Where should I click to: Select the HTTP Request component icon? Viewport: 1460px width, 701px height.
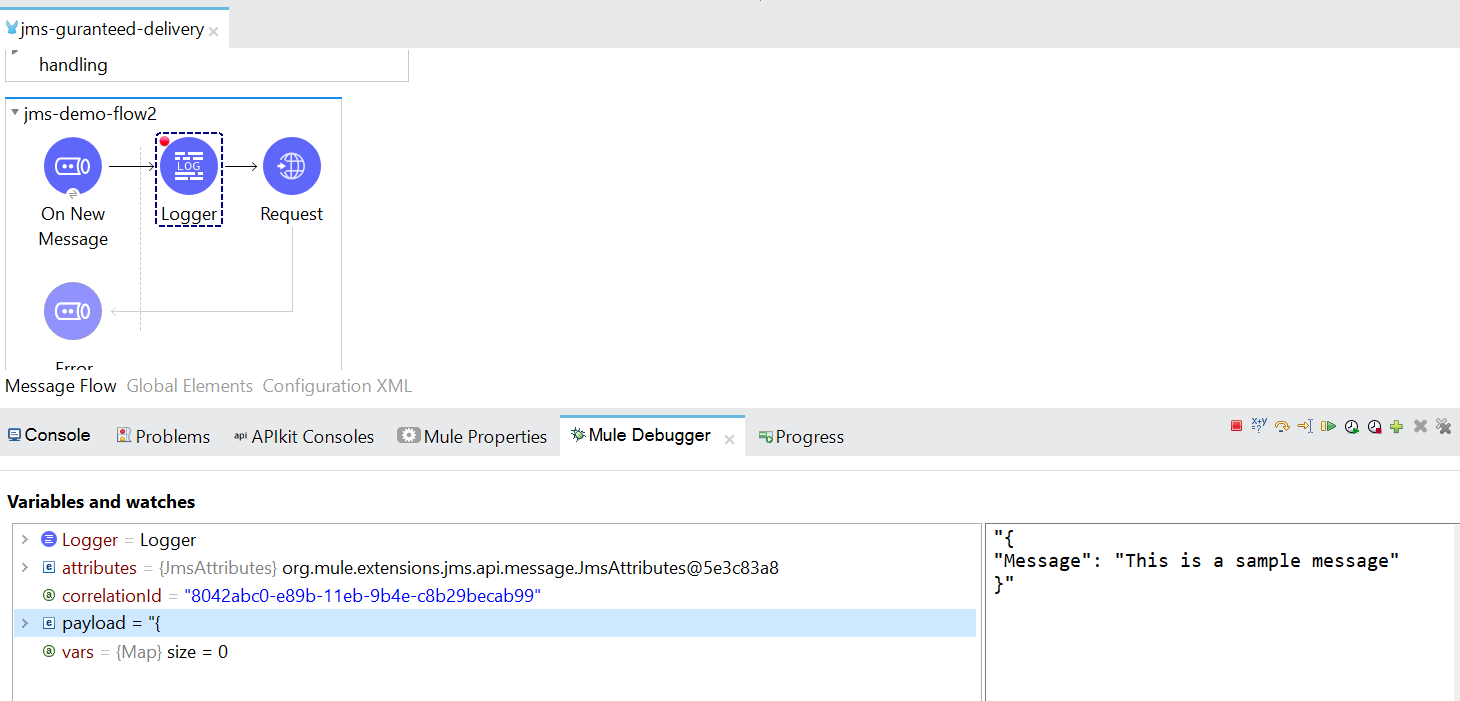pos(291,166)
